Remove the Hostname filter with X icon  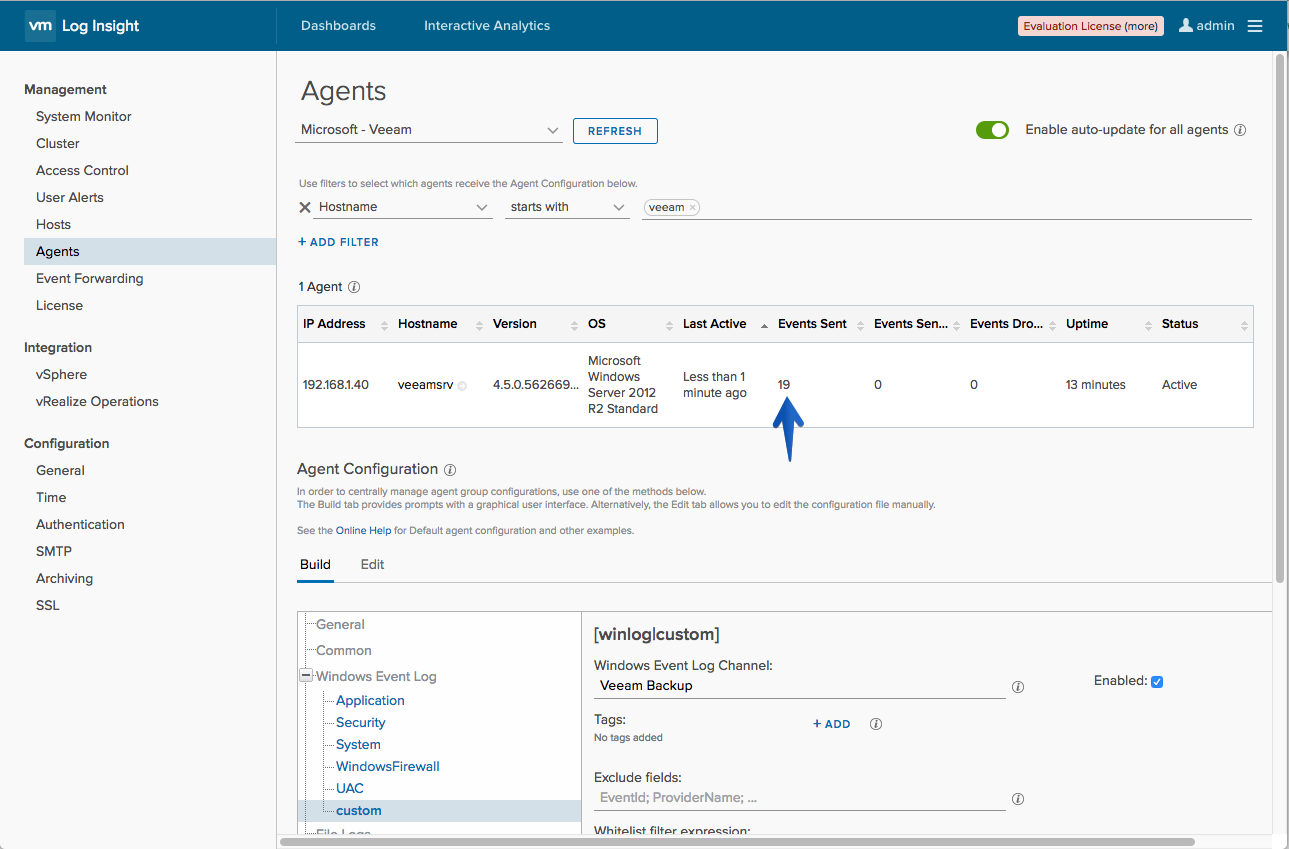click(305, 207)
